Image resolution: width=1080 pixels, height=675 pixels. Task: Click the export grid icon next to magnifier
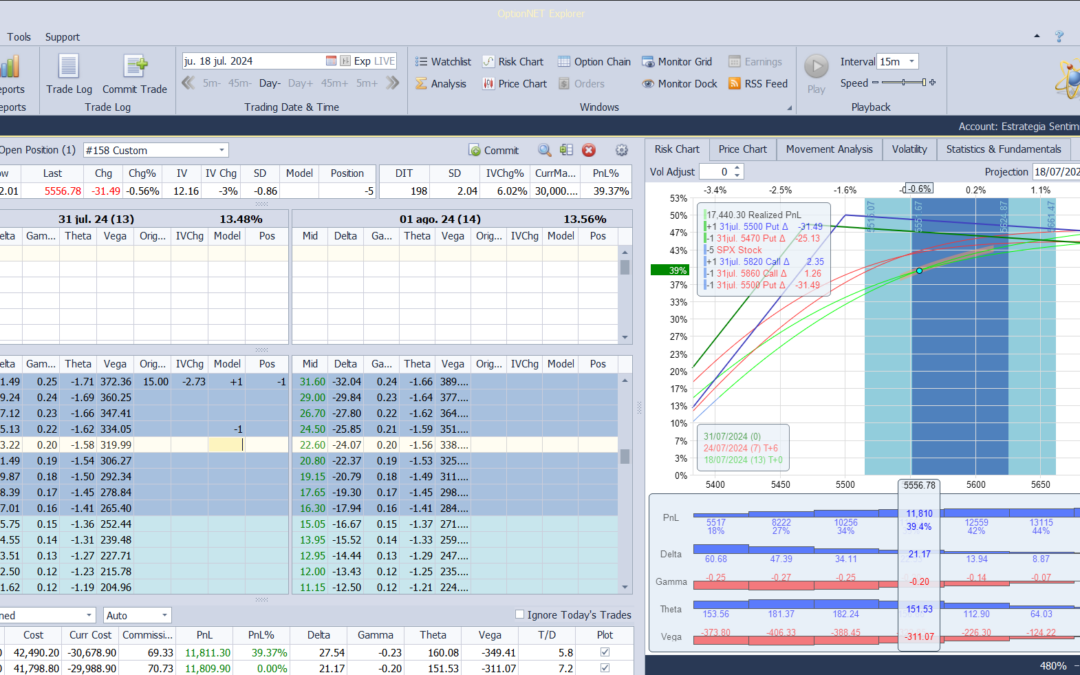pos(566,150)
